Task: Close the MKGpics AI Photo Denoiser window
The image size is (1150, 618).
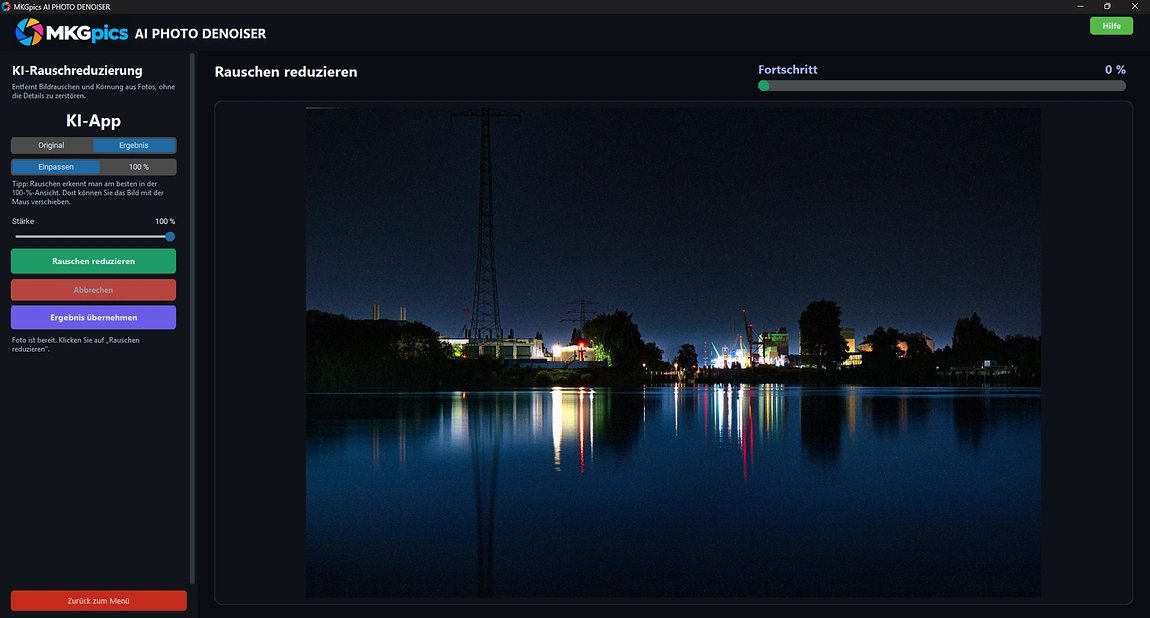Action: (1135, 7)
